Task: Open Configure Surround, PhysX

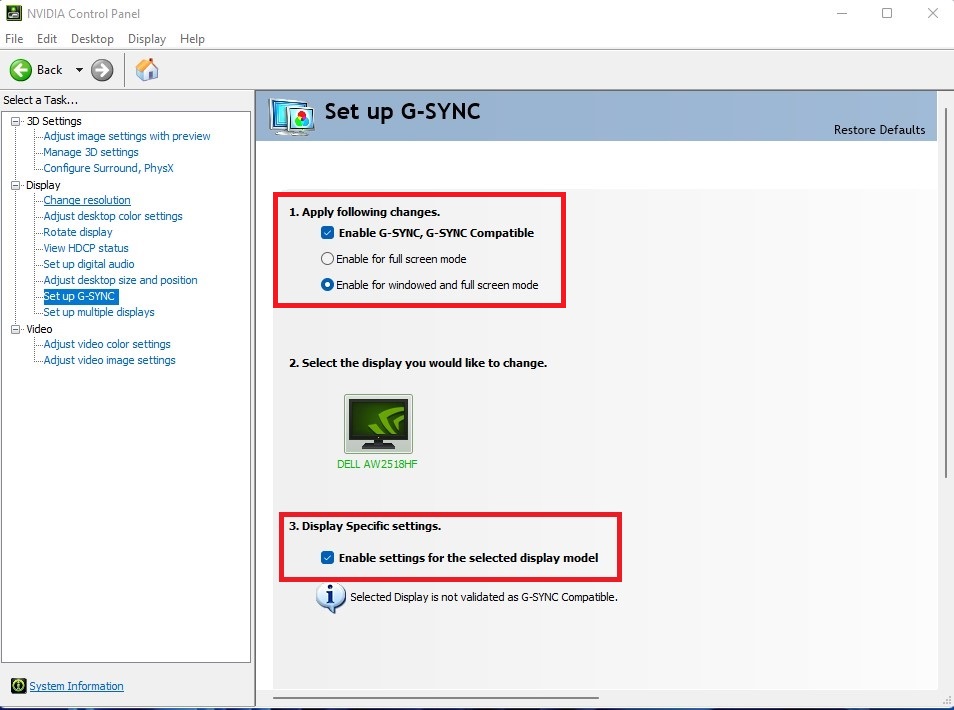Action: [x=108, y=168]
